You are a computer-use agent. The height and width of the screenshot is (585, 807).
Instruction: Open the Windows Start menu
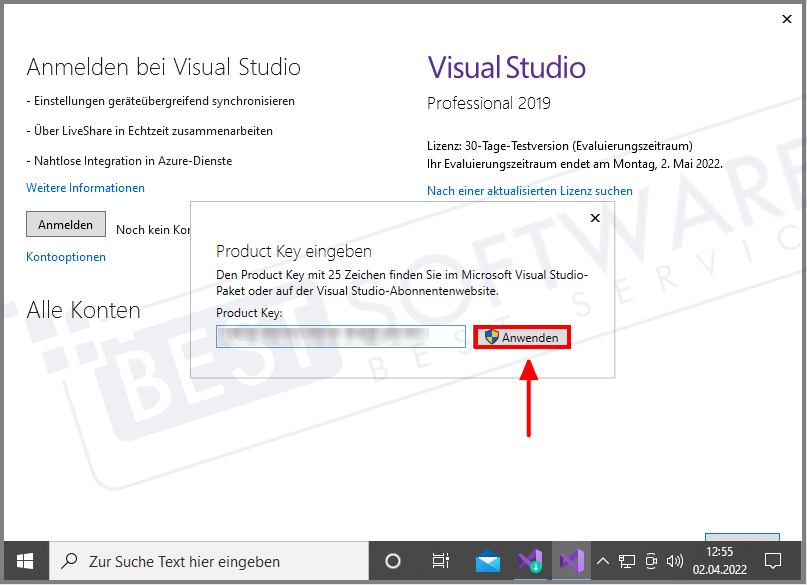pyautogui.click(x=24, y=561)
